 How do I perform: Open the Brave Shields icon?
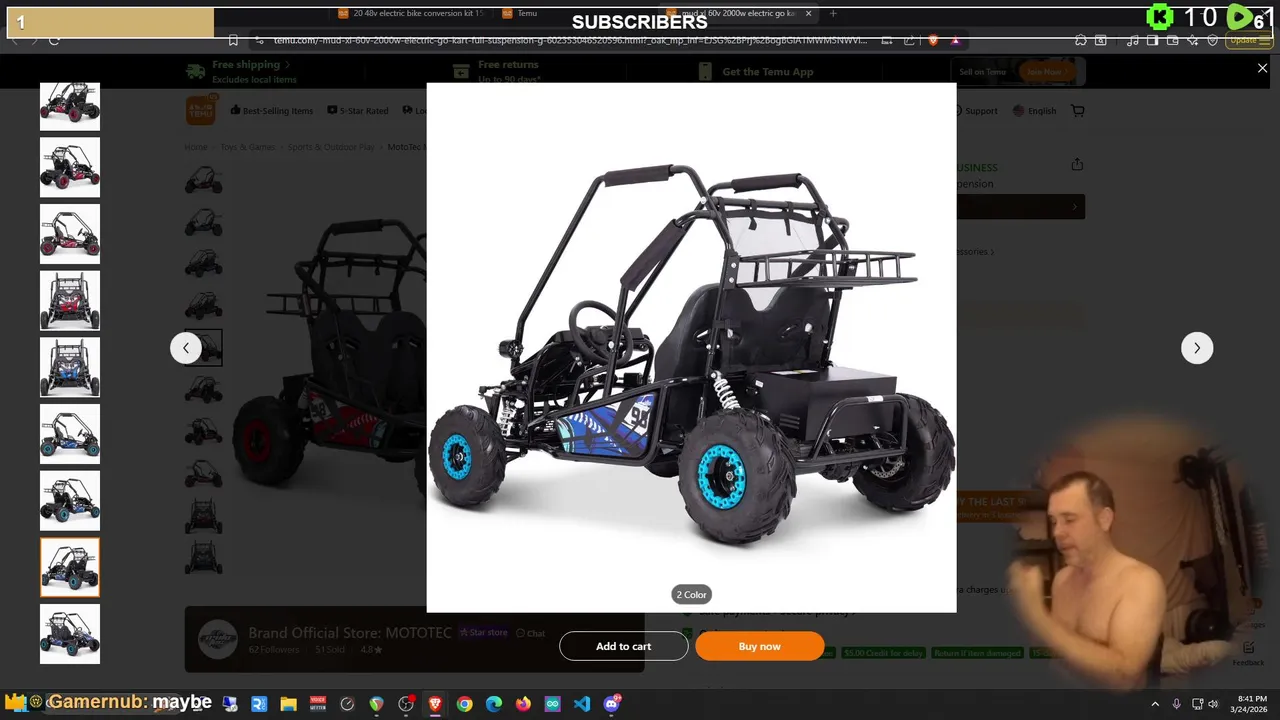(933, 40)
